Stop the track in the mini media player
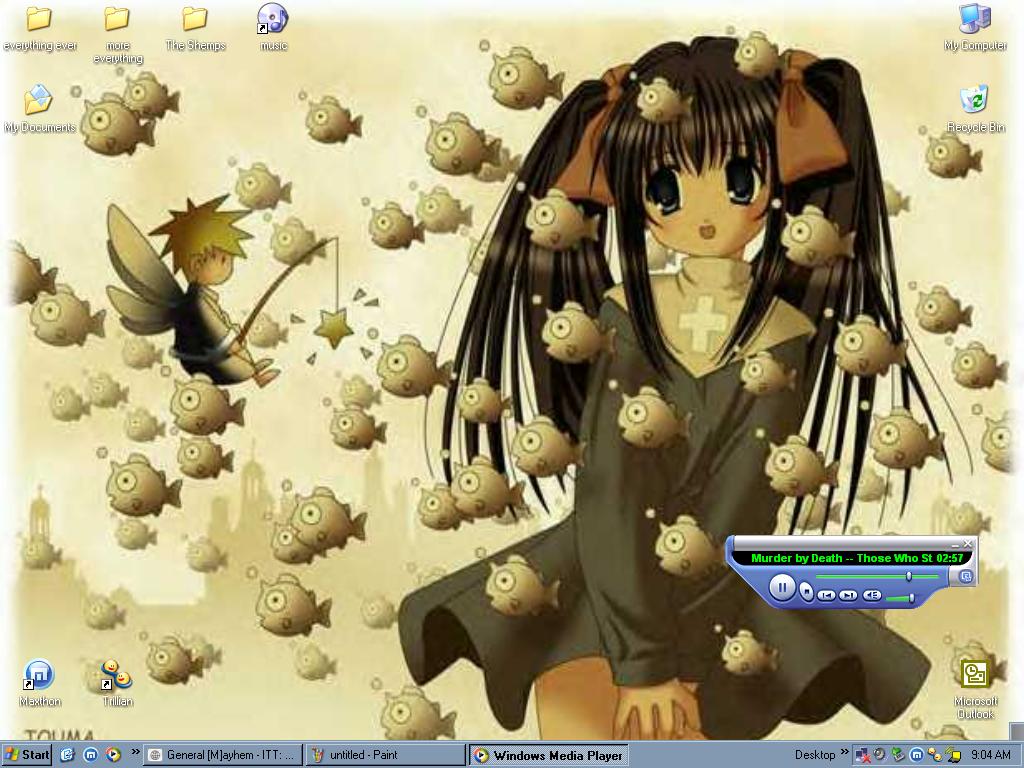Screen dimensions: 1024x768 pyautogui.click(x=807, y=592)
